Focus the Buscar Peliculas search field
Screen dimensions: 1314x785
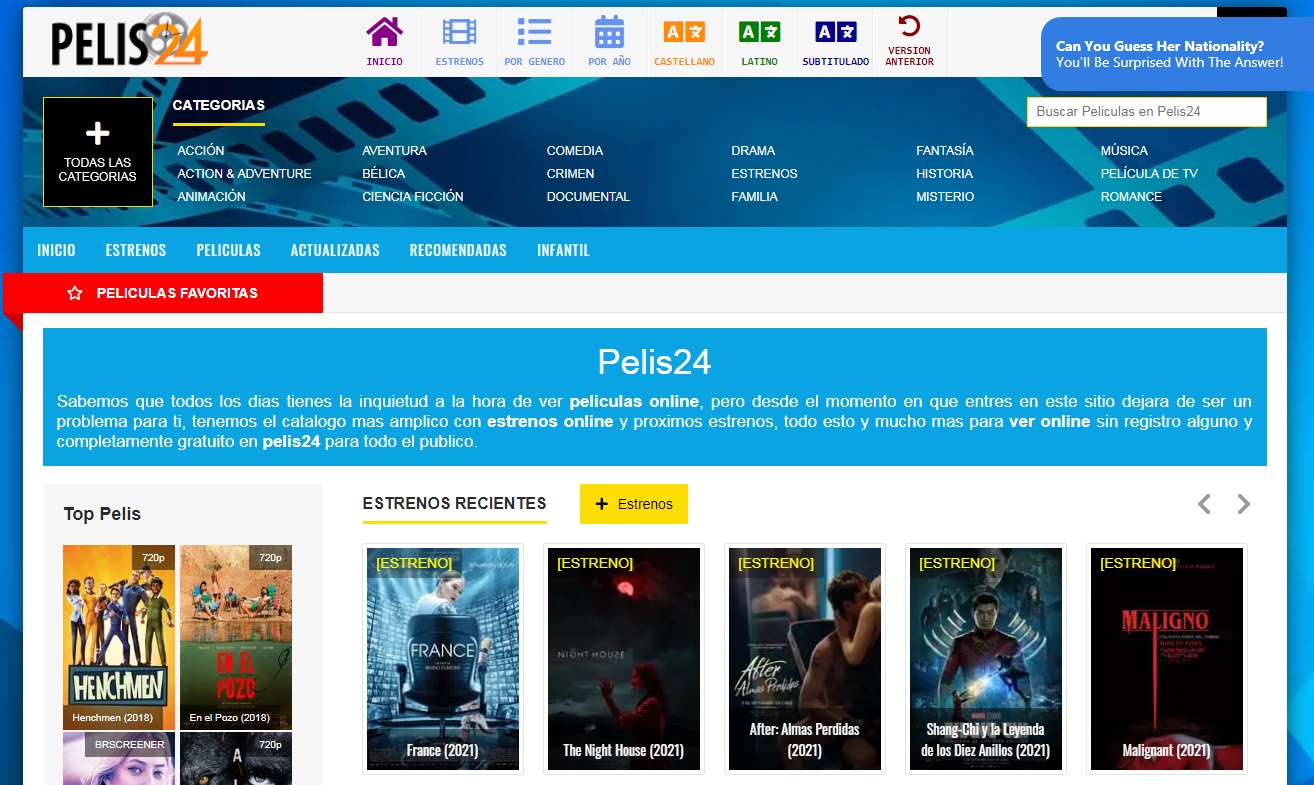pos(1146,112)
